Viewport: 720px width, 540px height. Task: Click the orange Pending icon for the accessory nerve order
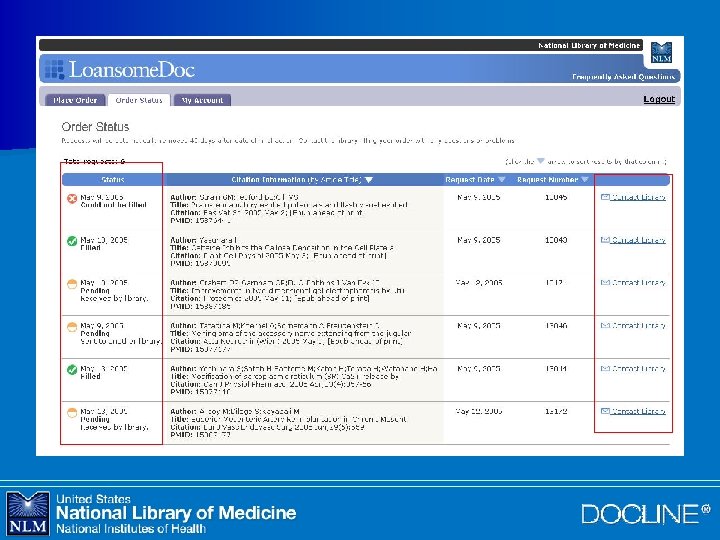[72, 327]
